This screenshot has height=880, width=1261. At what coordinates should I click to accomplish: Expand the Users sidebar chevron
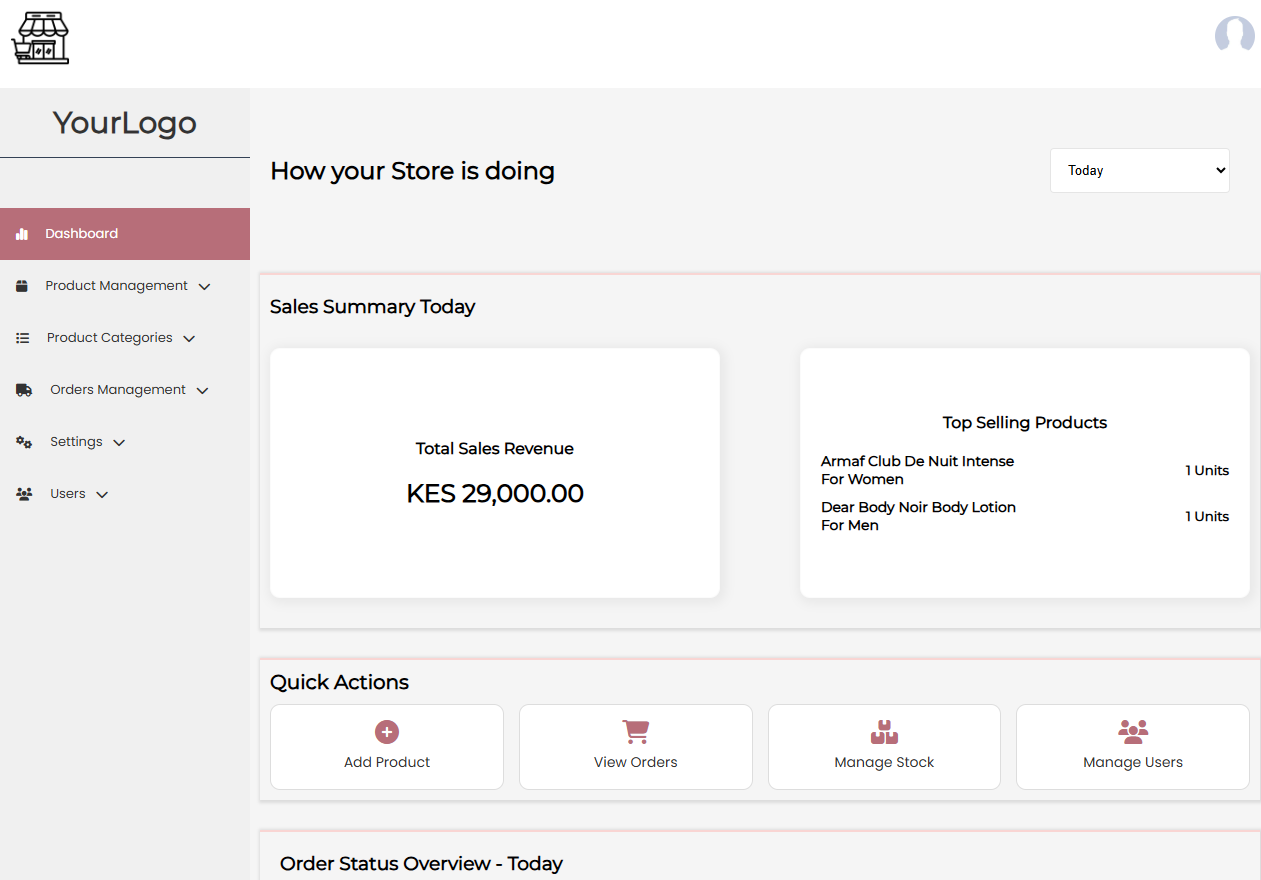pos(104,493)
